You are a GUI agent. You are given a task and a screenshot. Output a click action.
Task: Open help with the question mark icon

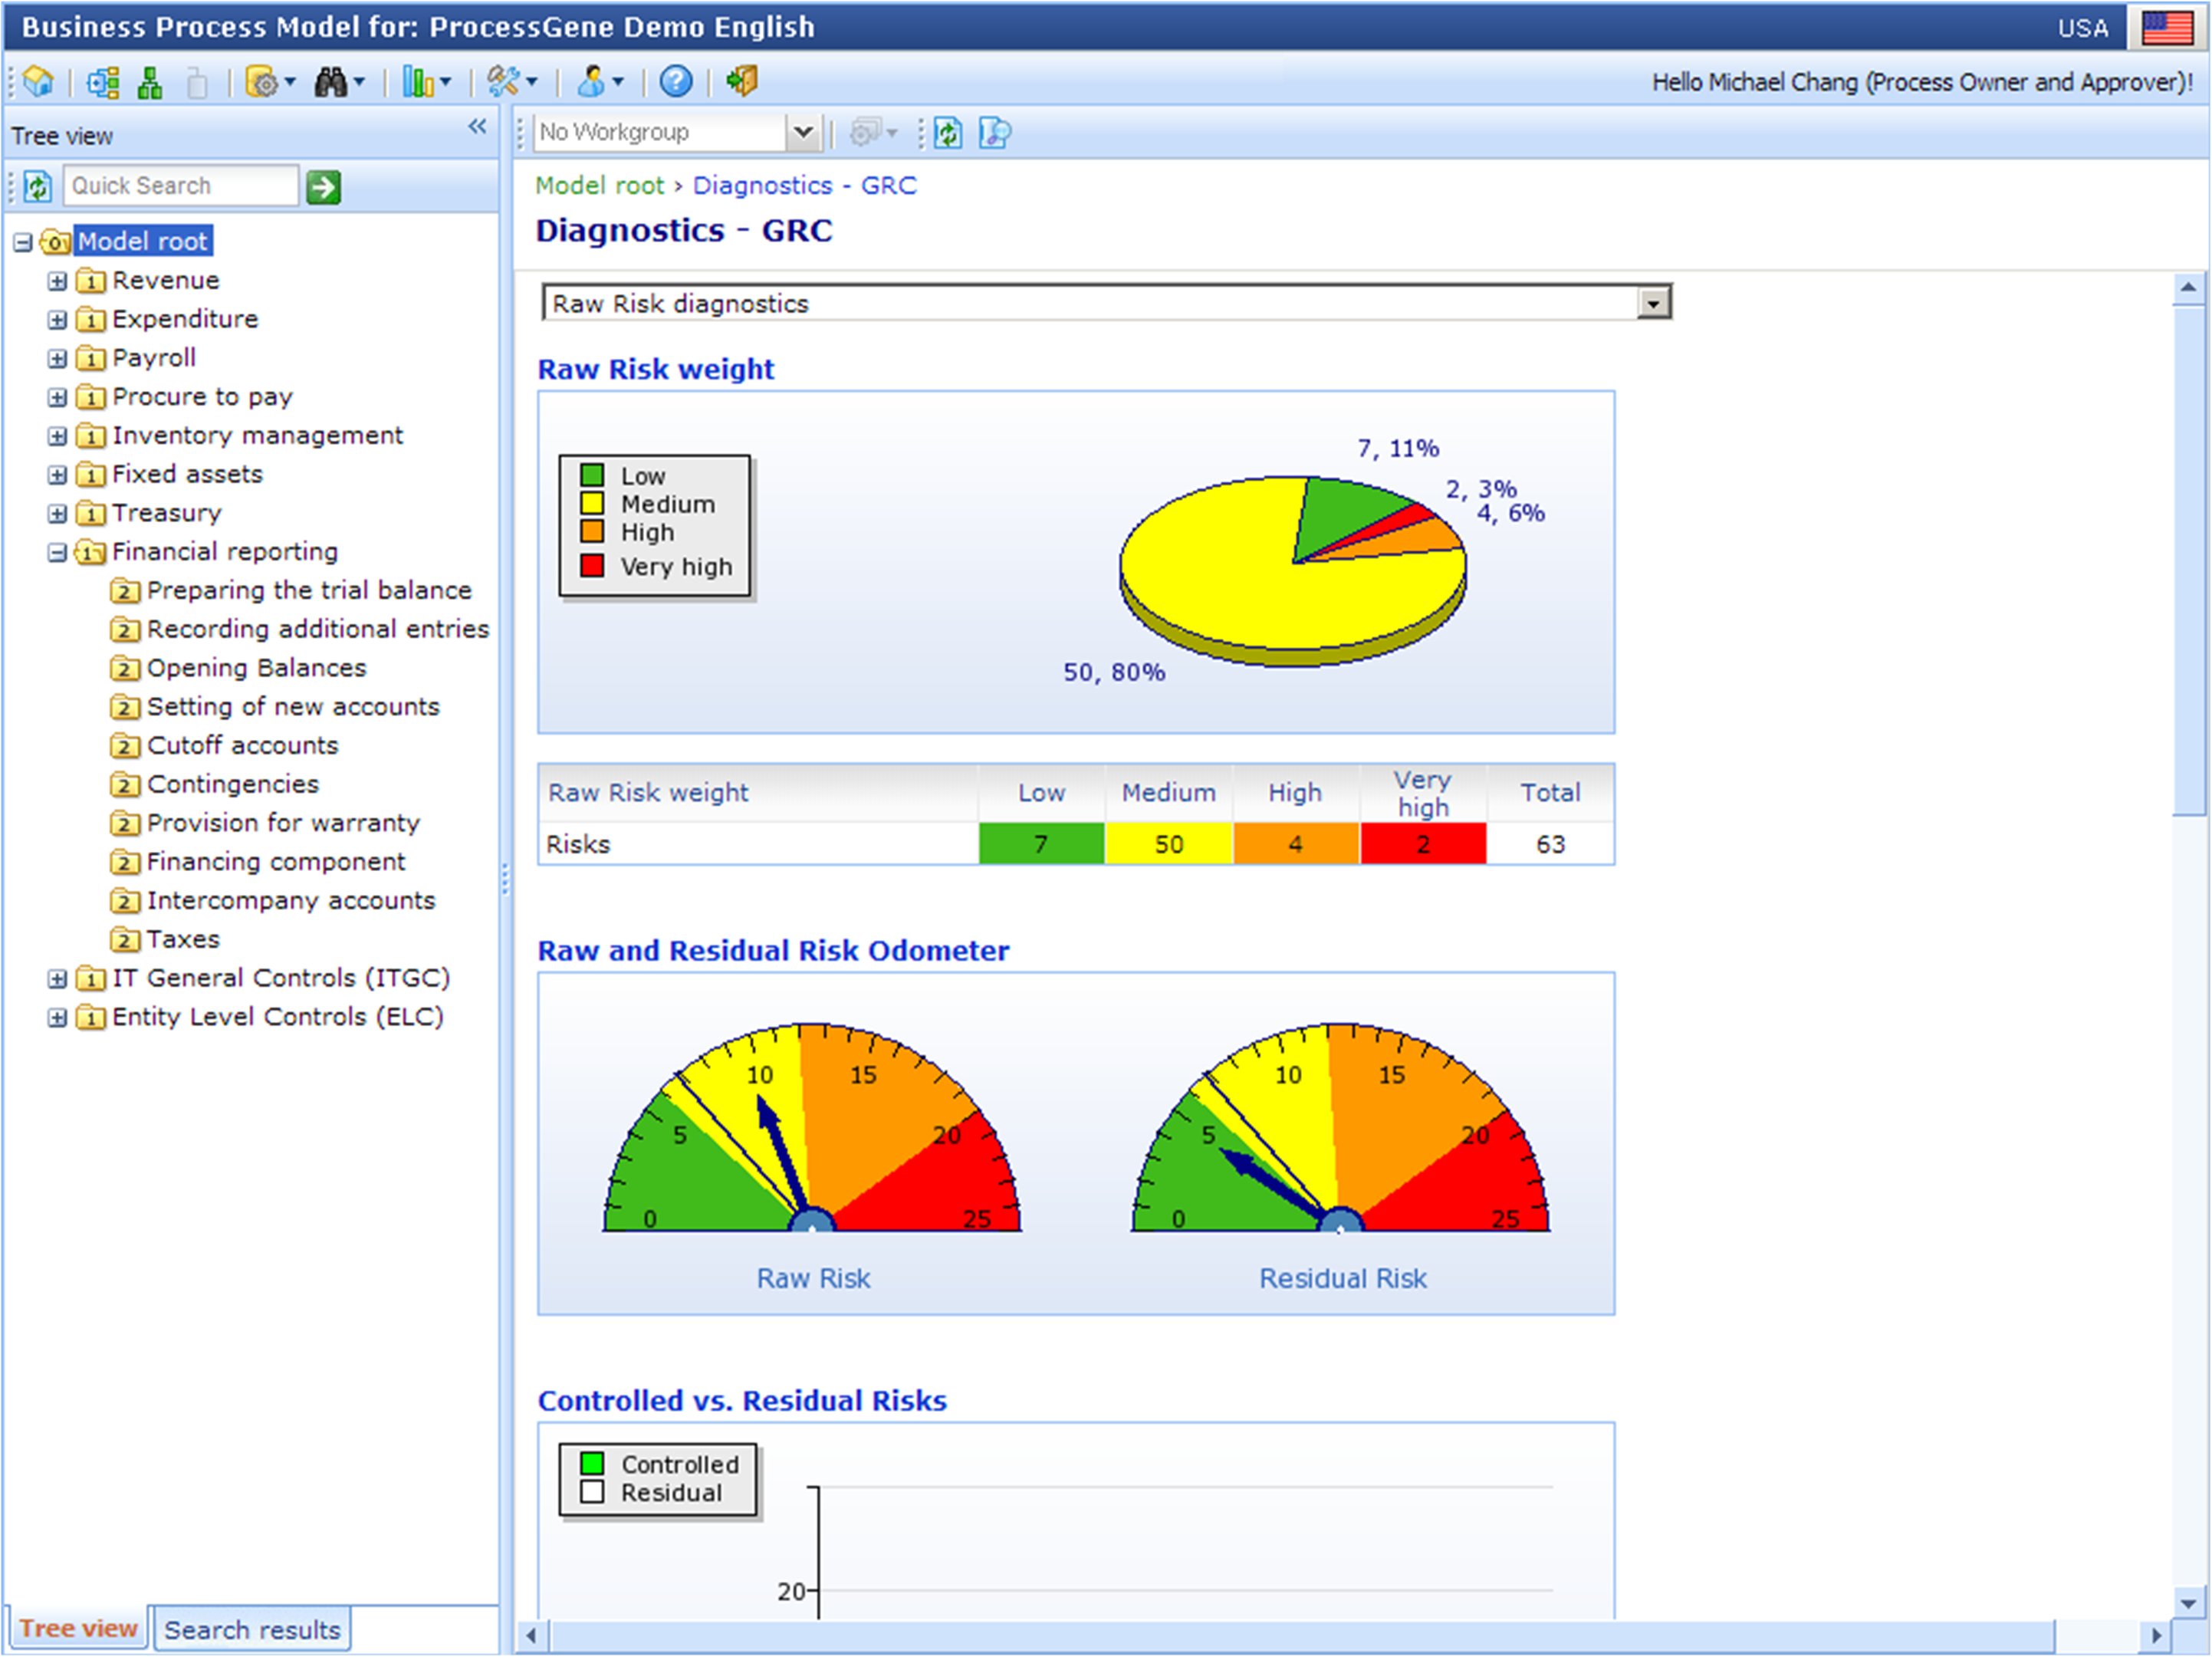676,81
